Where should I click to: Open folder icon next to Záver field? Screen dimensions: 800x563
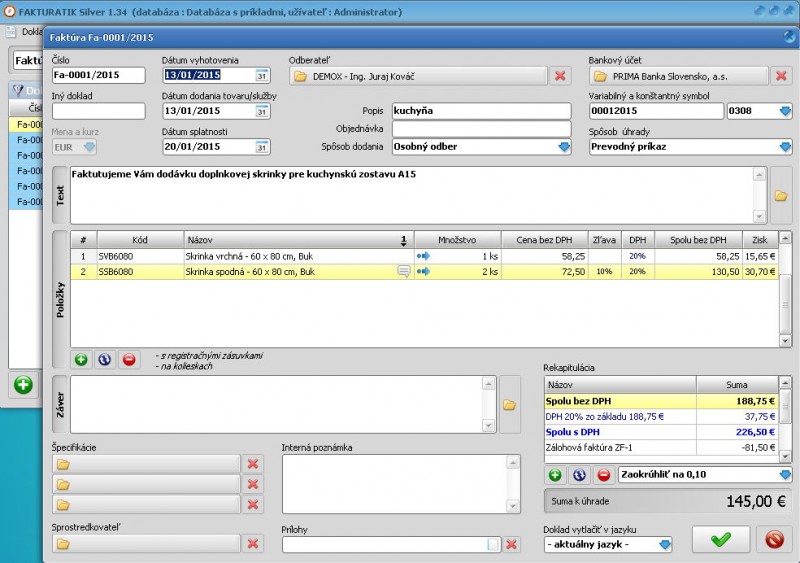tap(509, 405)
